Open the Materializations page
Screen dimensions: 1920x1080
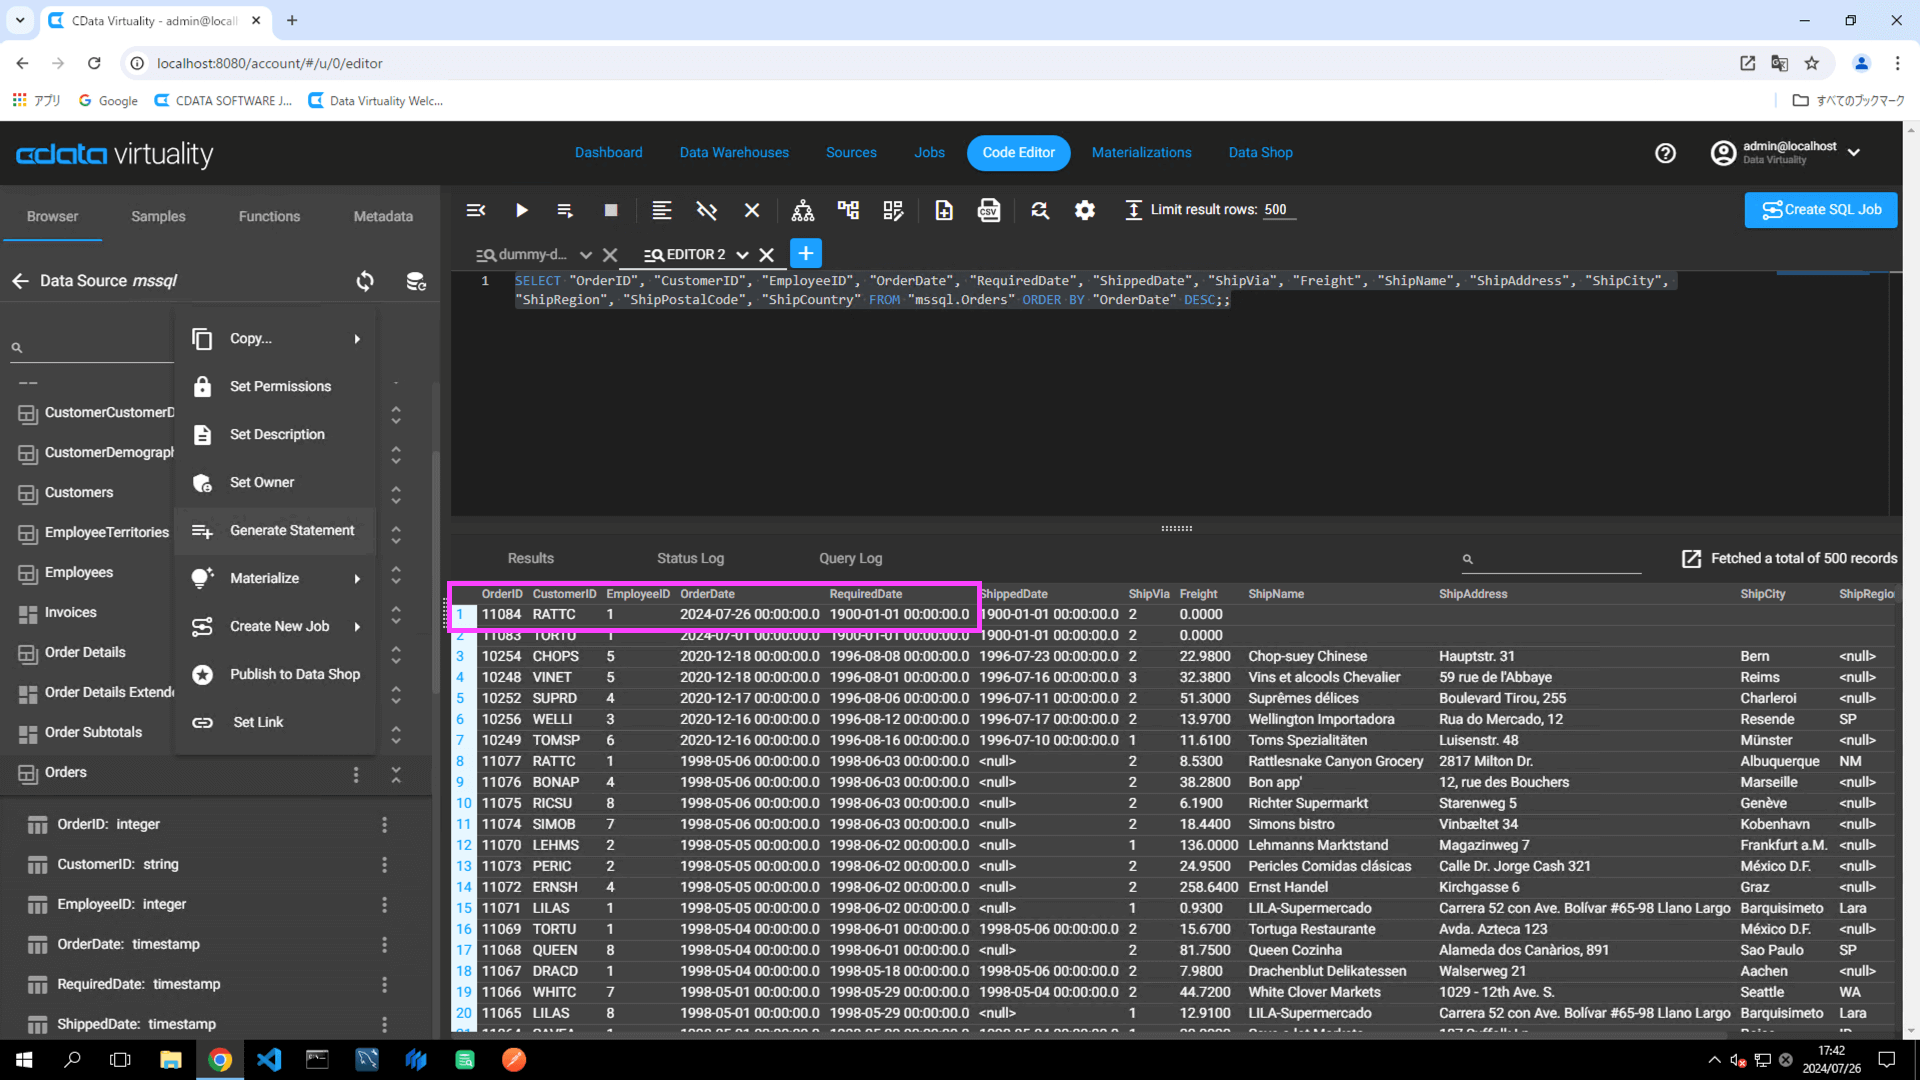click(x=1141, y=153)
